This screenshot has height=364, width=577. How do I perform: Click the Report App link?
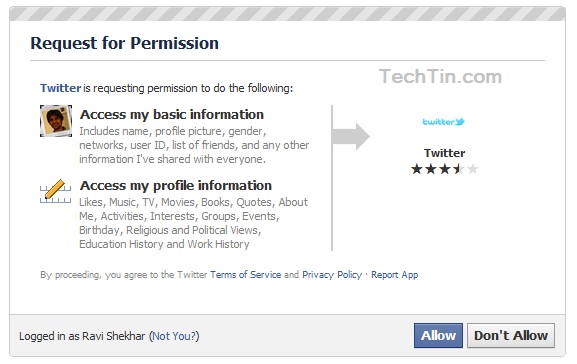(x=394, y=275)
